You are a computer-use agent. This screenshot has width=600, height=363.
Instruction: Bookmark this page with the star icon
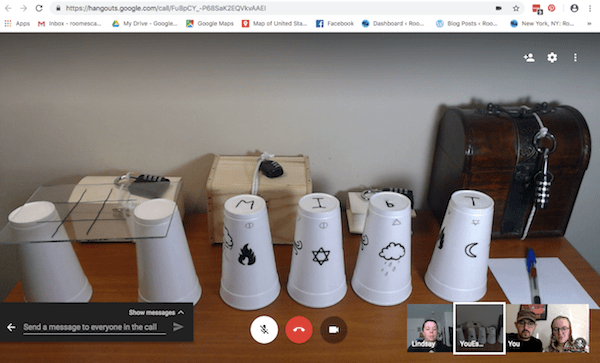(x=516, y=8)
